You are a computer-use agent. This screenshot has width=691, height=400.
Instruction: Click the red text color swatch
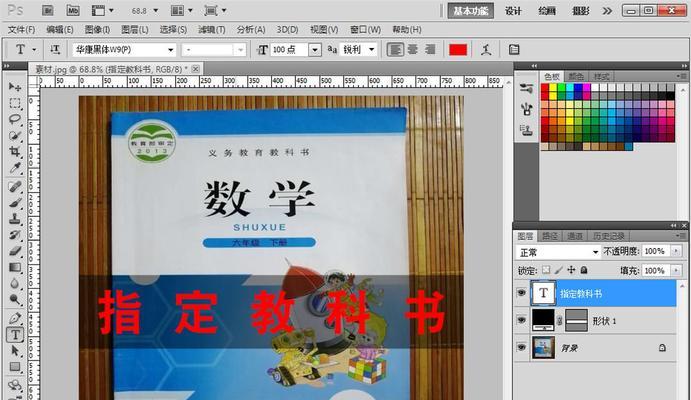[458, 50]
